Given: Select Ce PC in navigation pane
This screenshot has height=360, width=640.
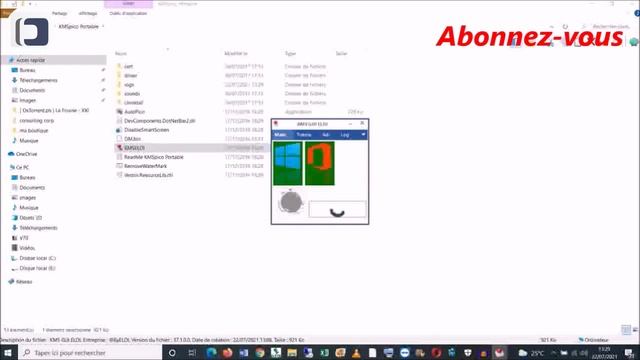Looking at the screenshot, I should 22,167.
